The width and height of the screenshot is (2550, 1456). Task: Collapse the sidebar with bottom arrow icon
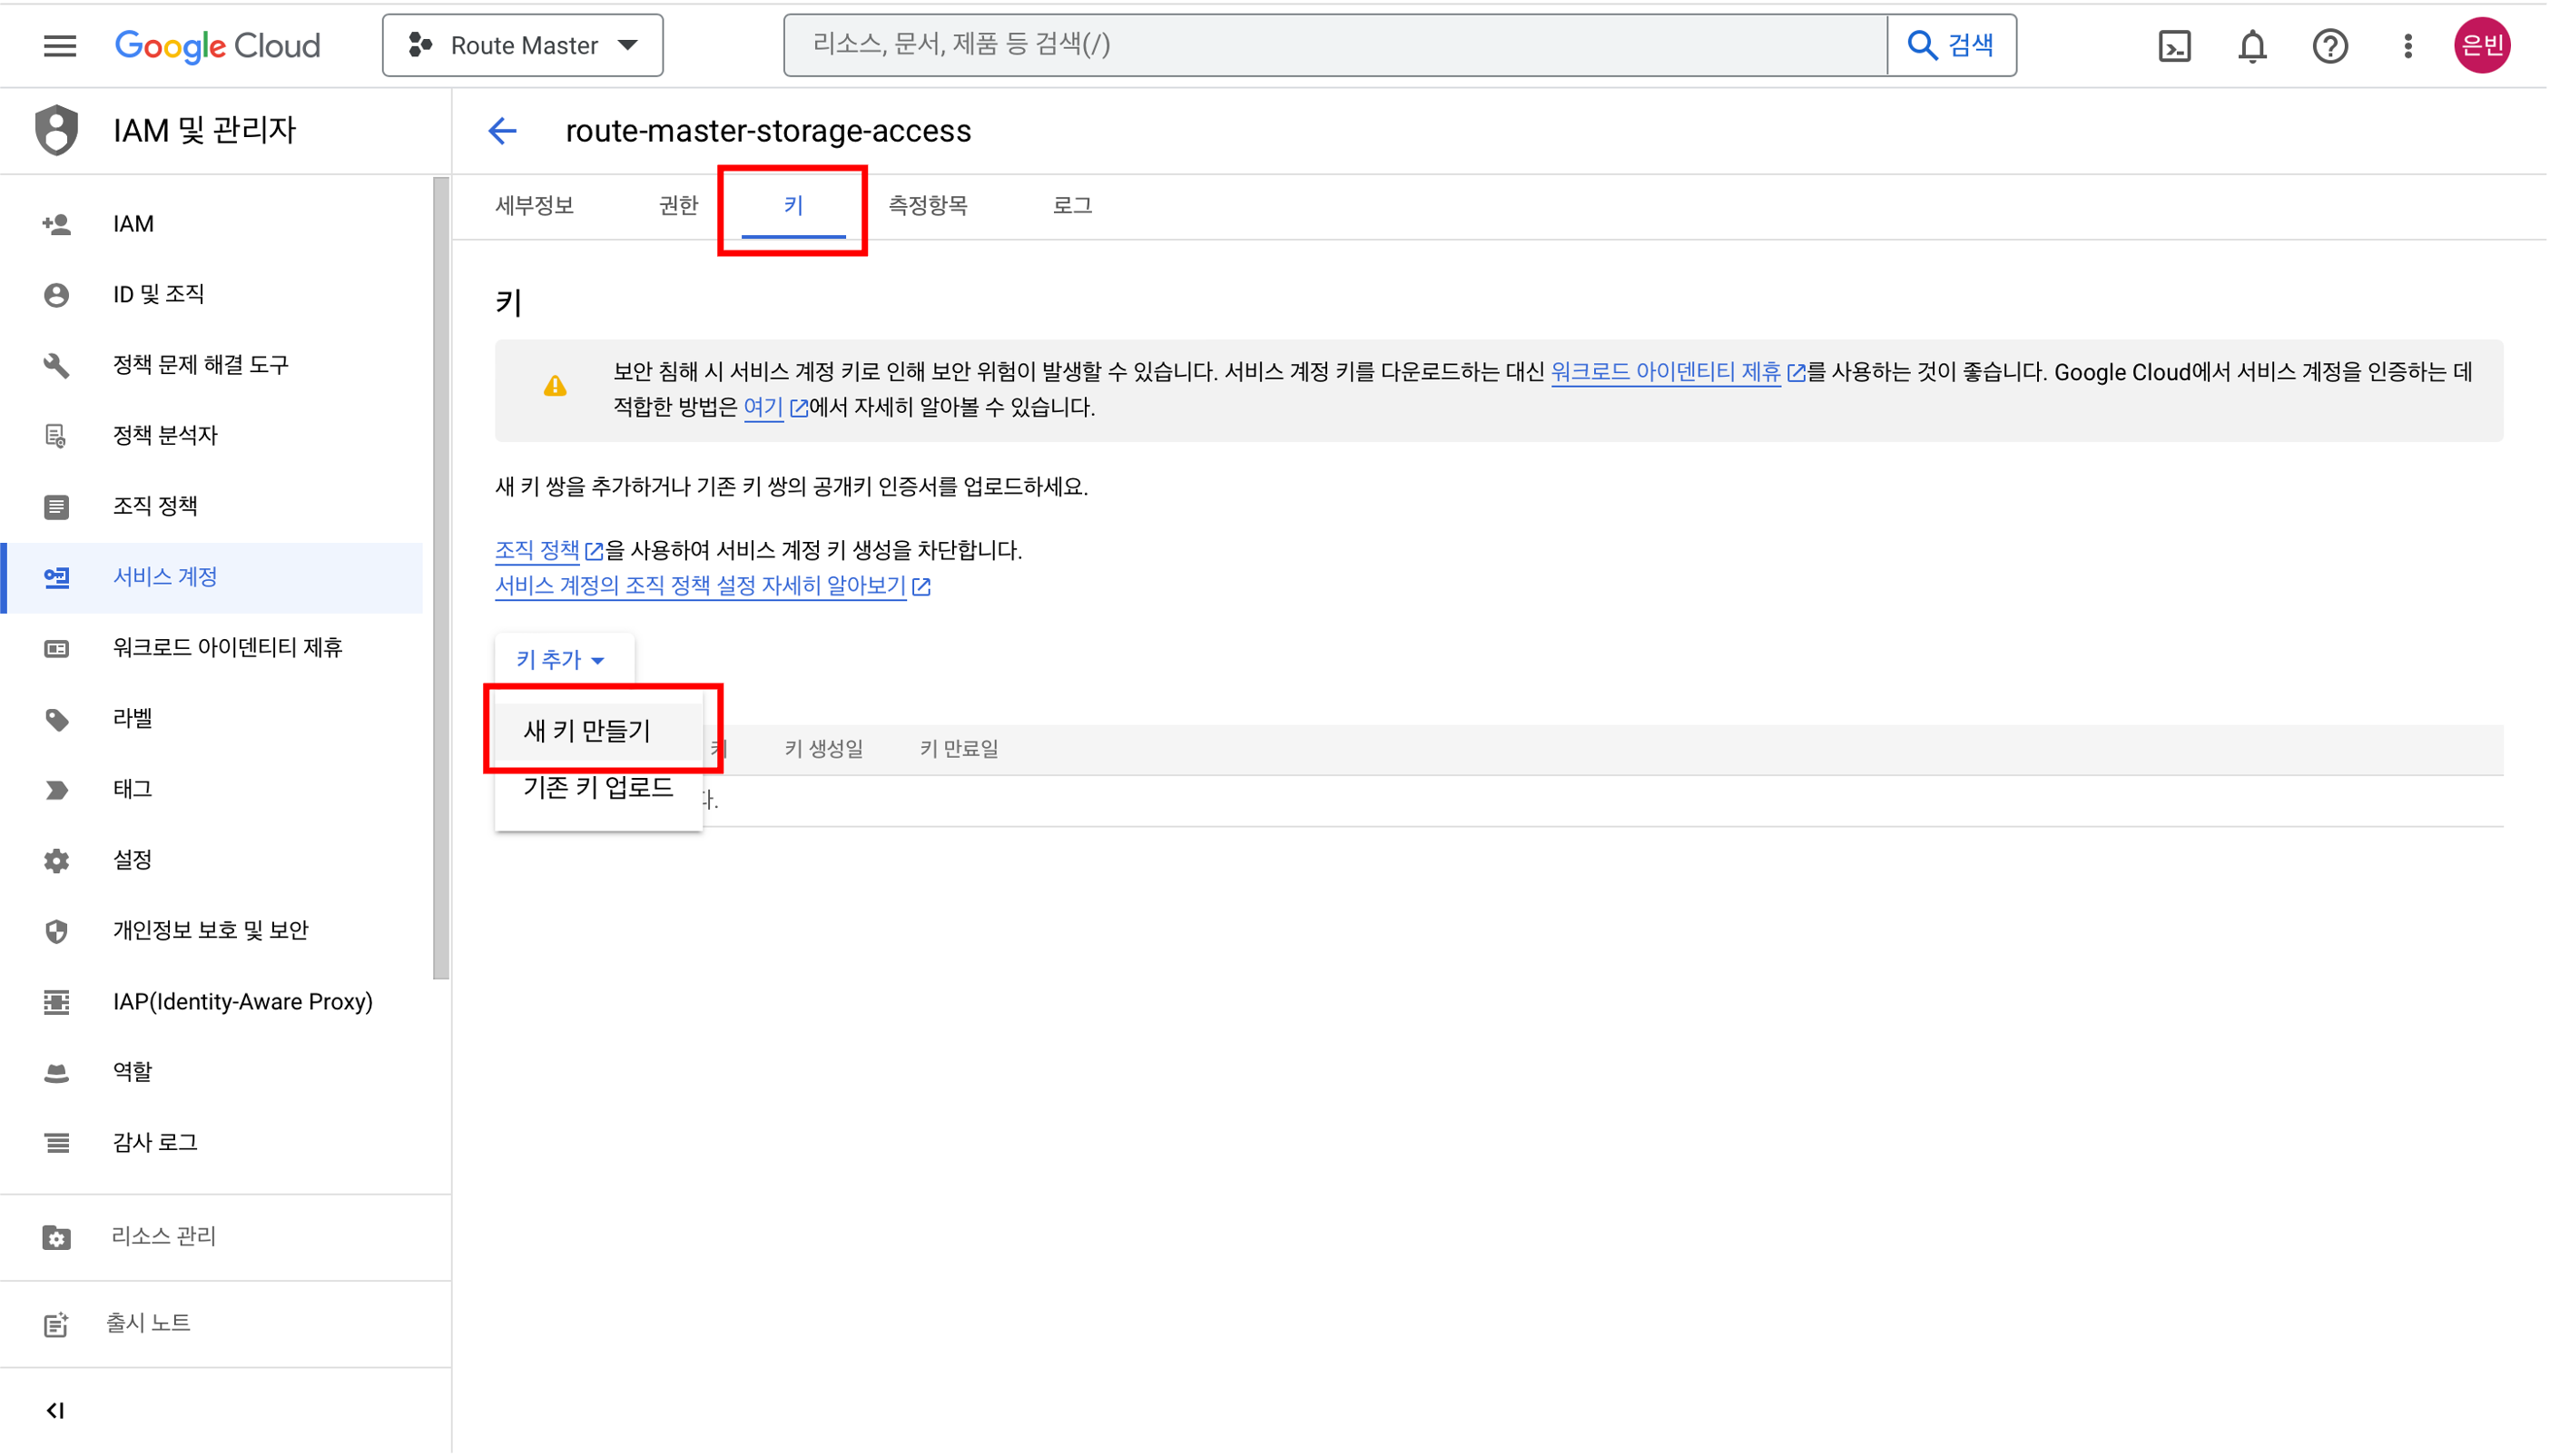56,1410
